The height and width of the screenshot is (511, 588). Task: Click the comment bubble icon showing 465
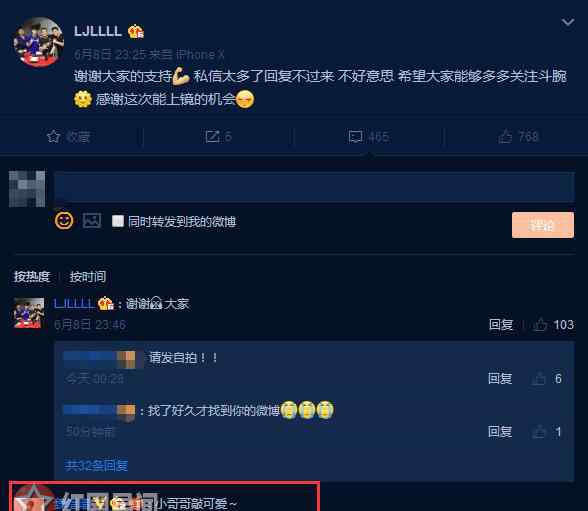click(355, 136)
